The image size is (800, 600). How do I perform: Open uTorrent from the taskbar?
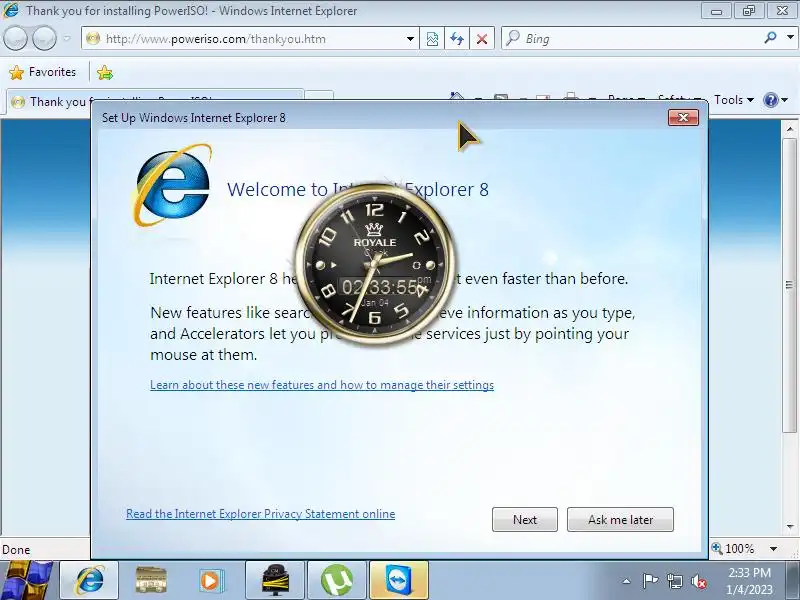coord(337,580)
